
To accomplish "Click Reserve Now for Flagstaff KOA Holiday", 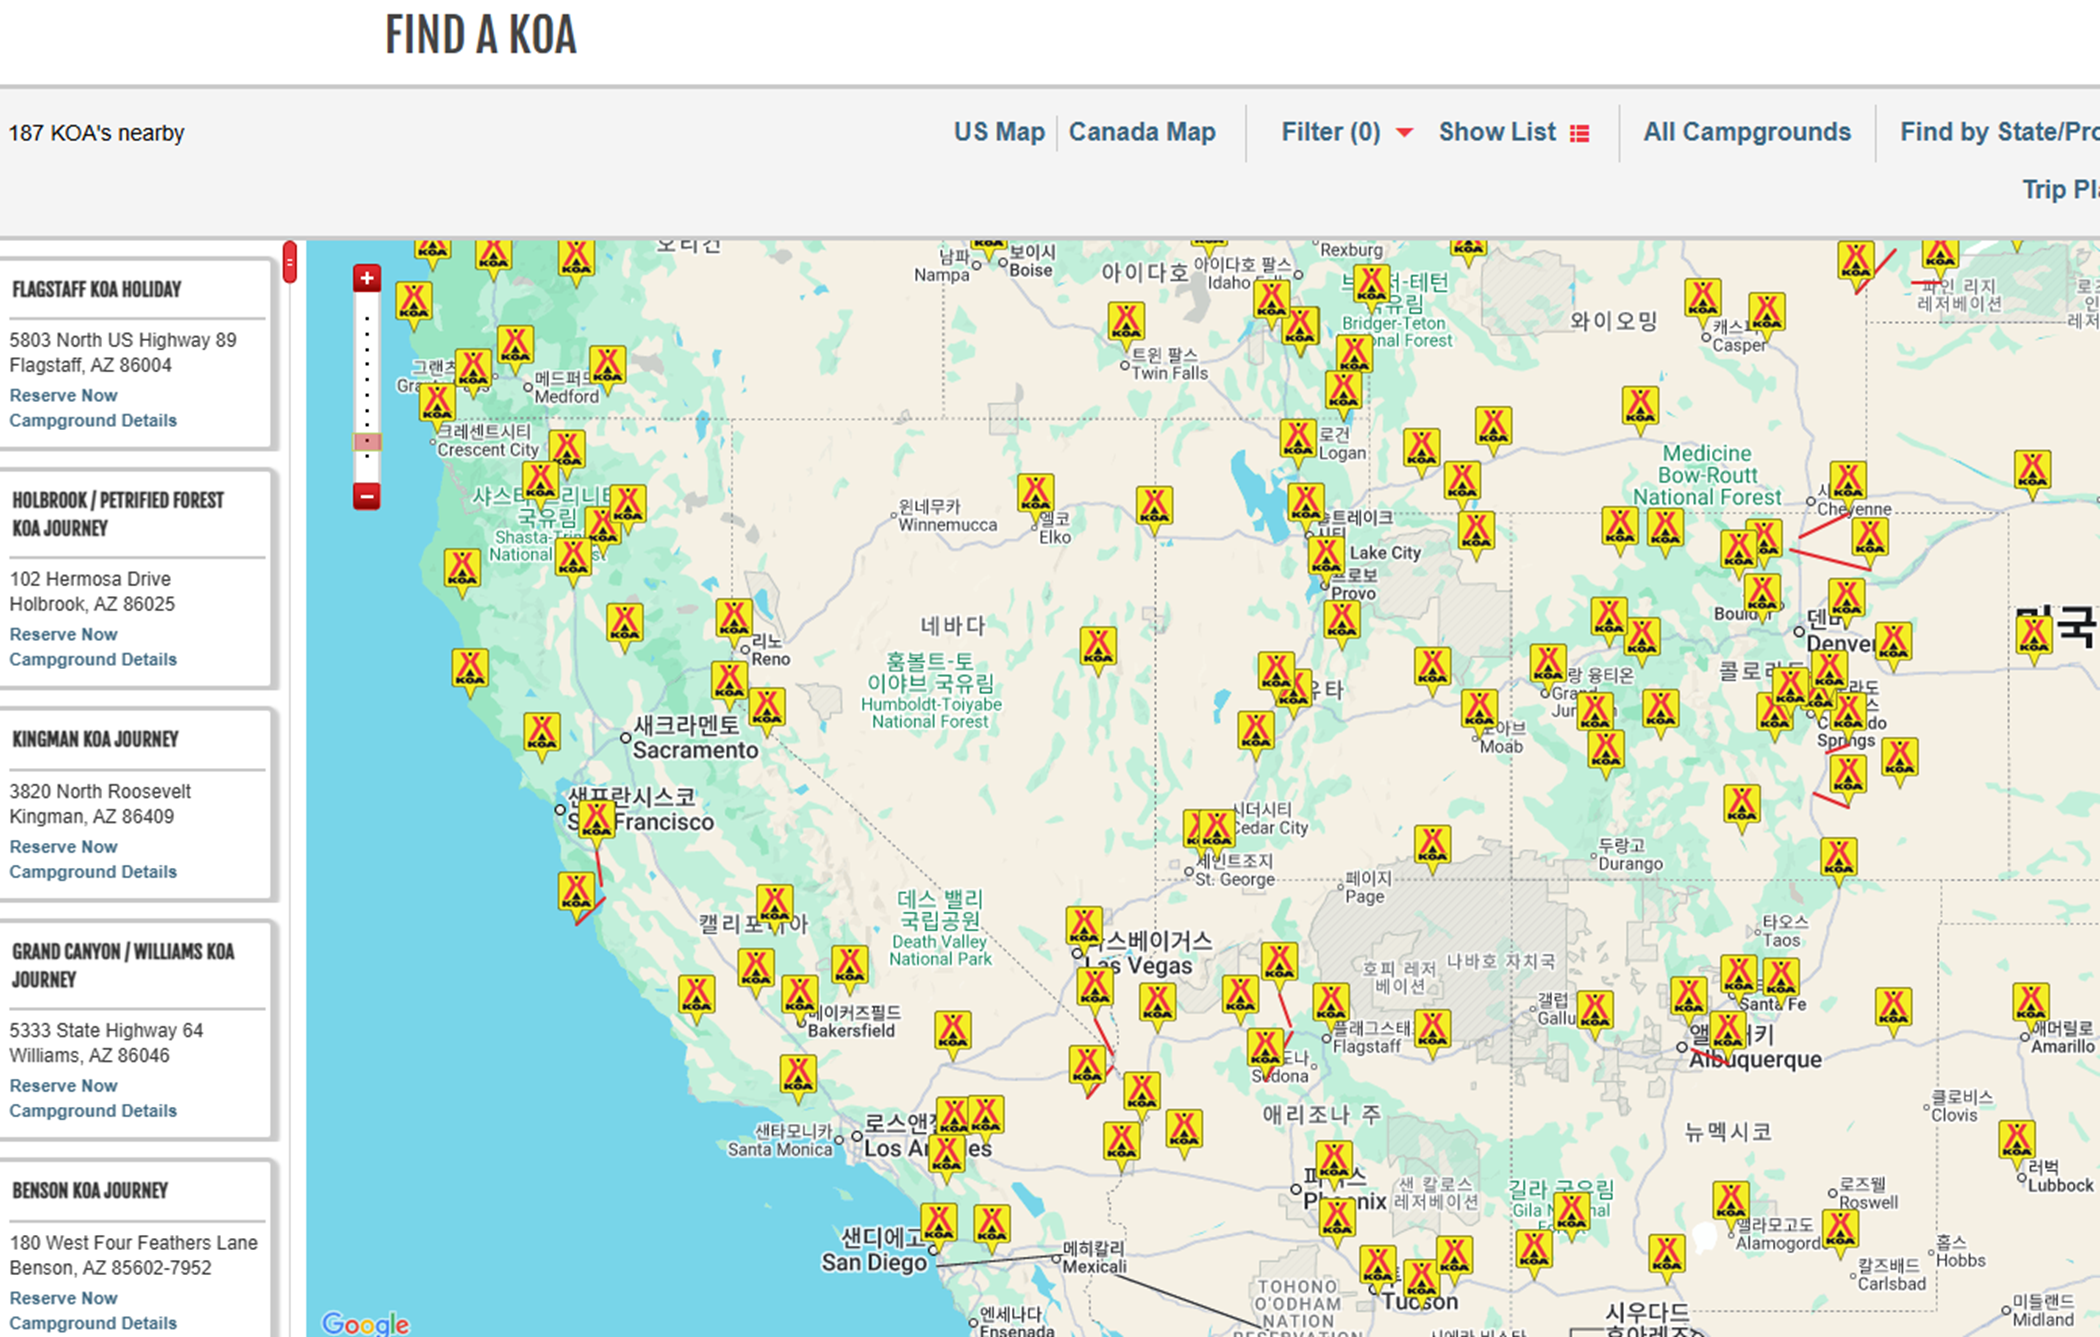I will [63, 395].
